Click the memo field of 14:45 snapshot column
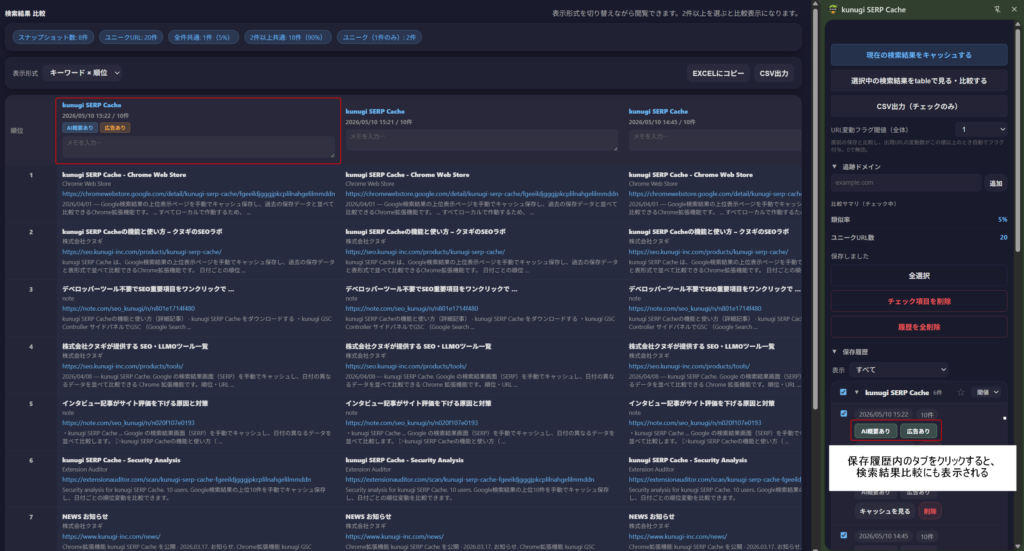 (715, 140)
